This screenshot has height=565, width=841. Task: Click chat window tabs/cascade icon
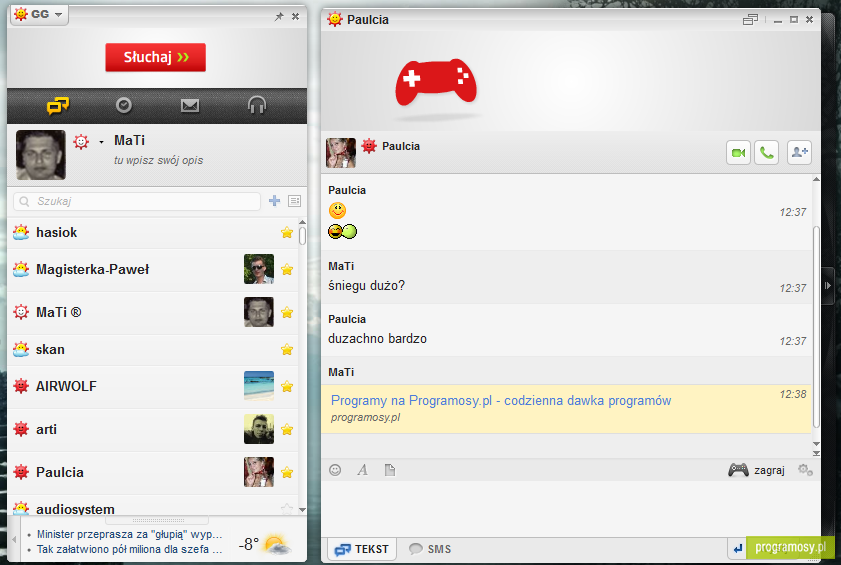(x=750, y=20)
